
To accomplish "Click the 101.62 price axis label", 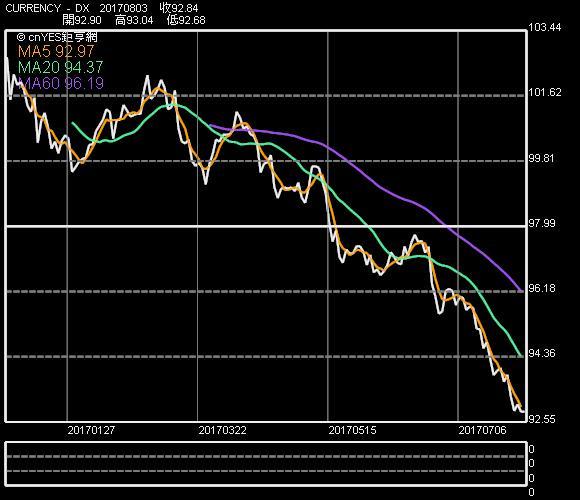I will pos(544,92).
